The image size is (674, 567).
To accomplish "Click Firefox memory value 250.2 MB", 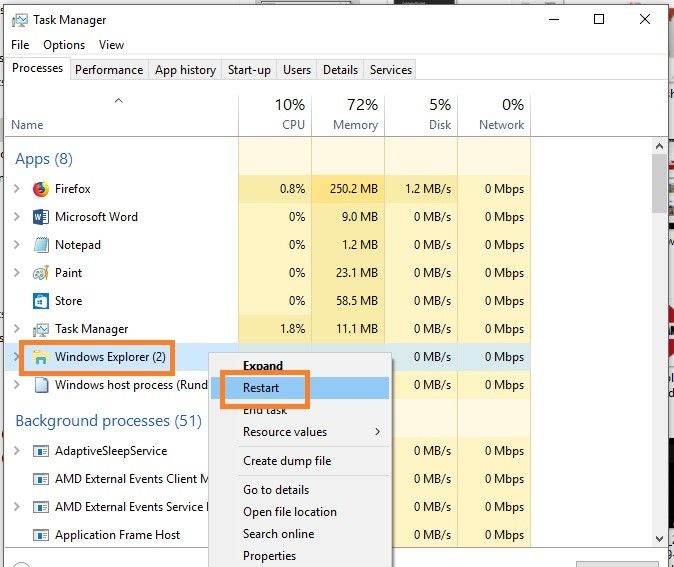I will [354, 189].
